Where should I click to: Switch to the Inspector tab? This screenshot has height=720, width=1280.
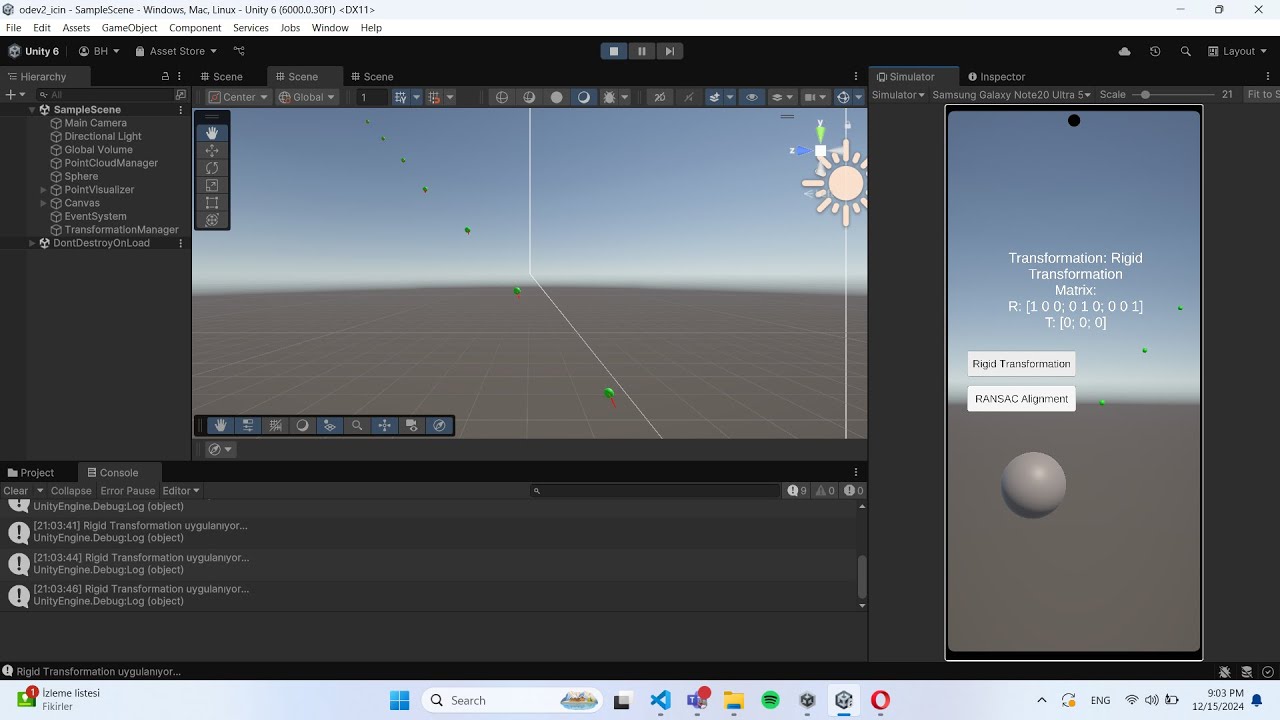(x=995, y=77)
